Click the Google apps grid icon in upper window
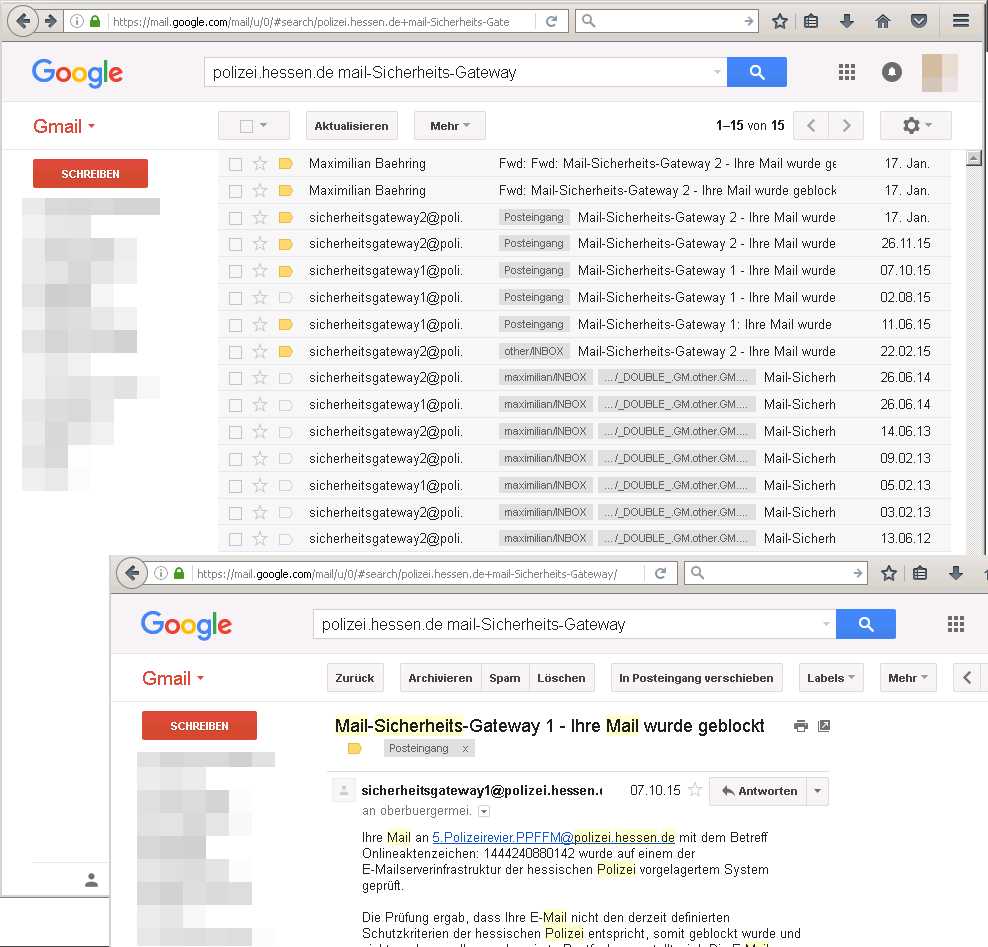 (847, 72)
